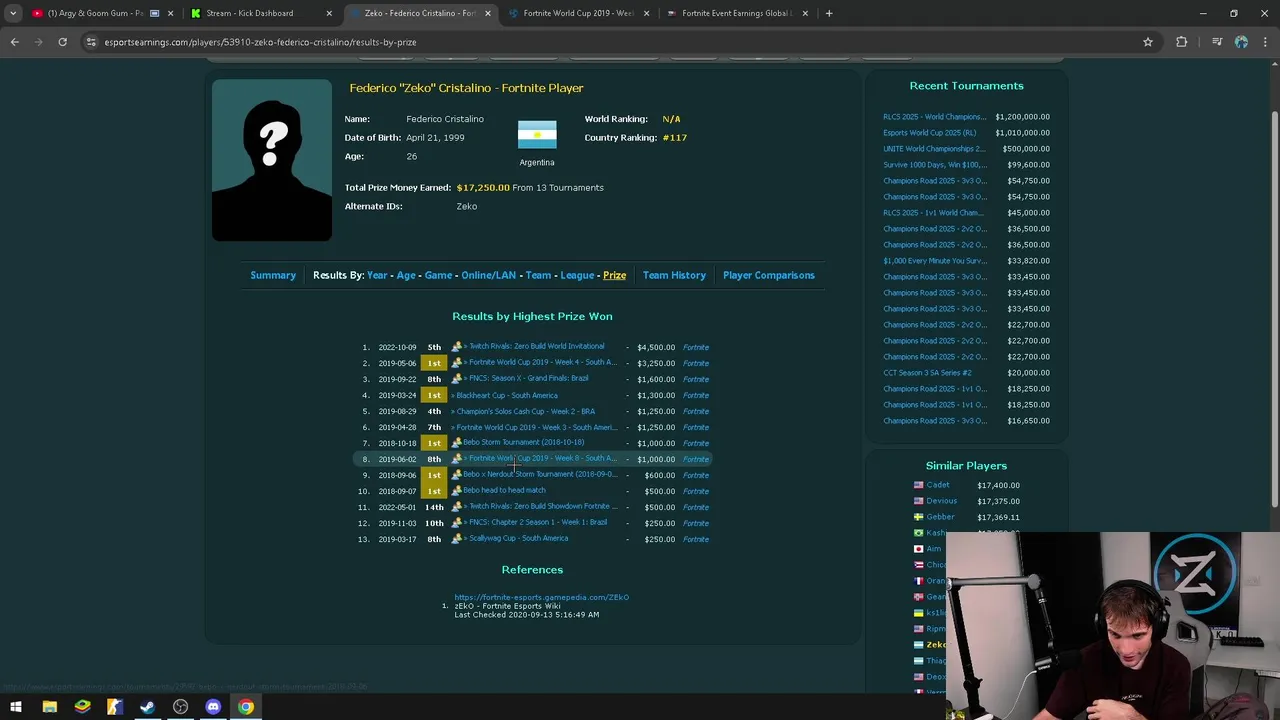Image resolution: width=1280 pixels, height=720 pixels.
Task: Open the Player Comparisons section
Action: [x=769, y=275]
